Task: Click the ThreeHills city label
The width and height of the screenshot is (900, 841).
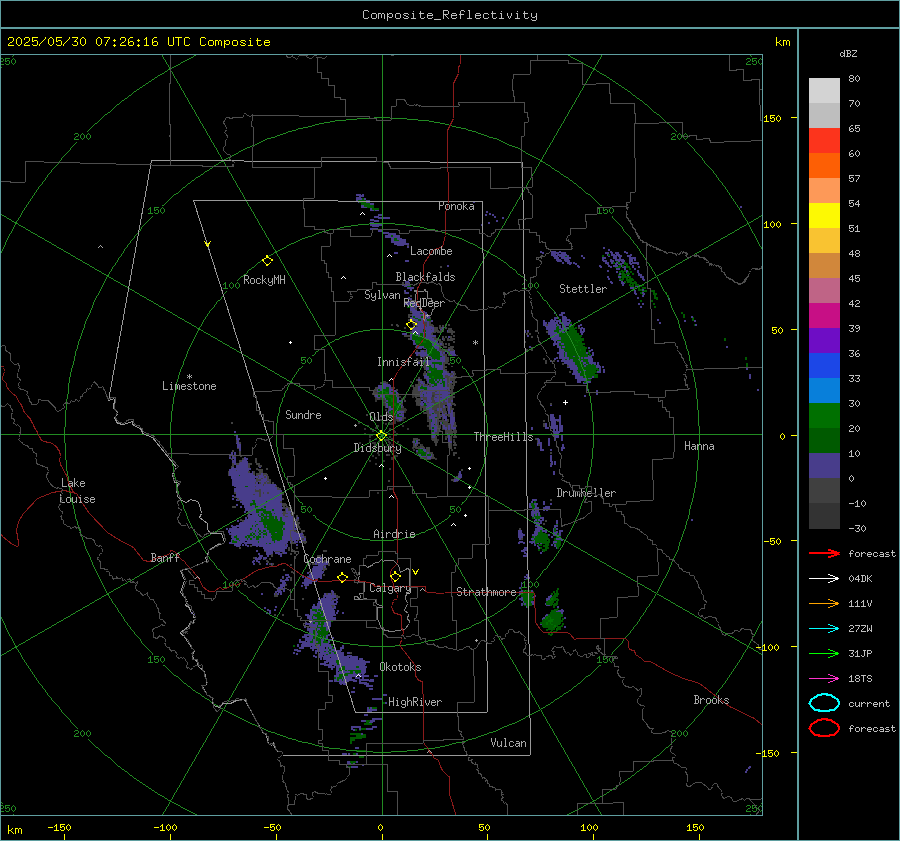Action: pyautogui.click(x=503, y=437)
